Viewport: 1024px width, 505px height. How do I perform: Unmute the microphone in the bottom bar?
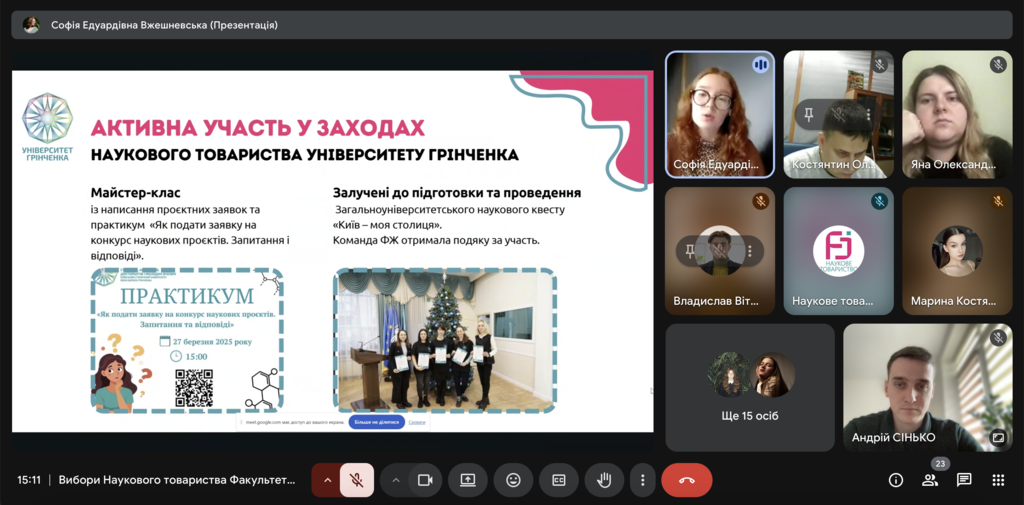(356, 480)
